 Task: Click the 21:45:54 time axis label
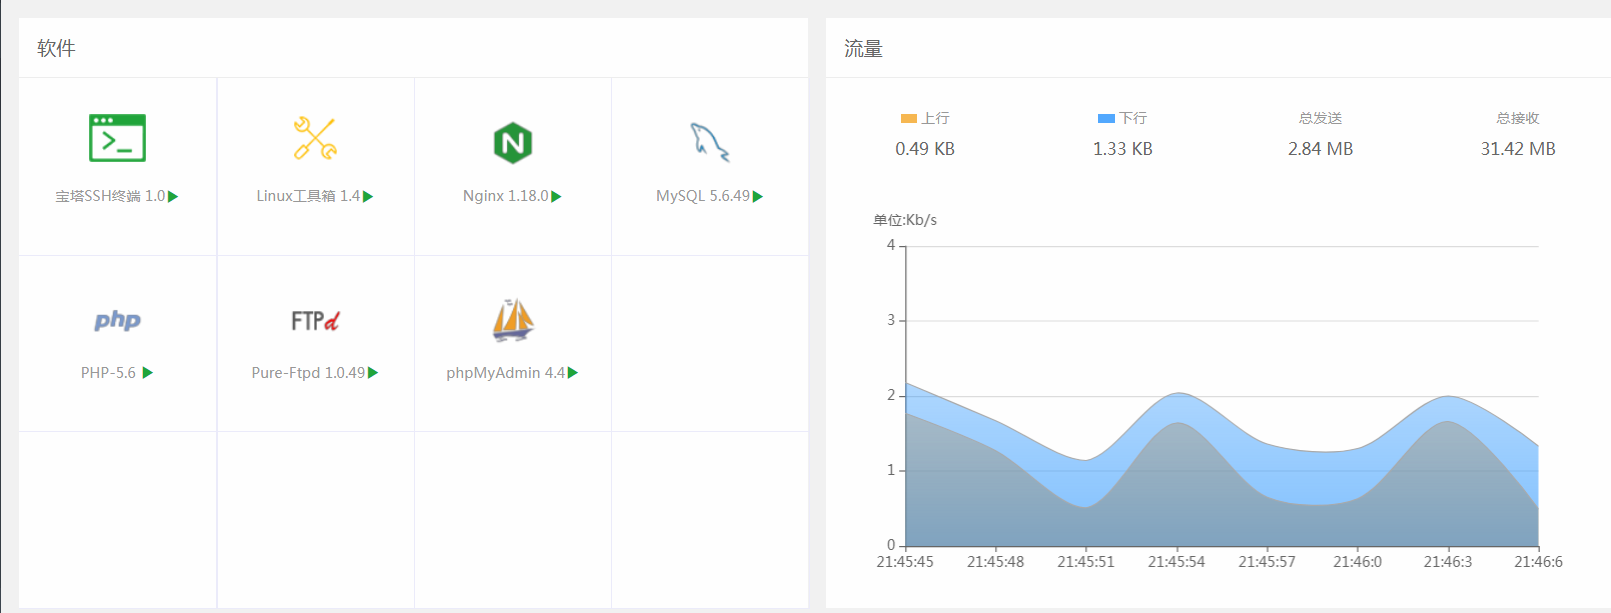coord(1176,562)
